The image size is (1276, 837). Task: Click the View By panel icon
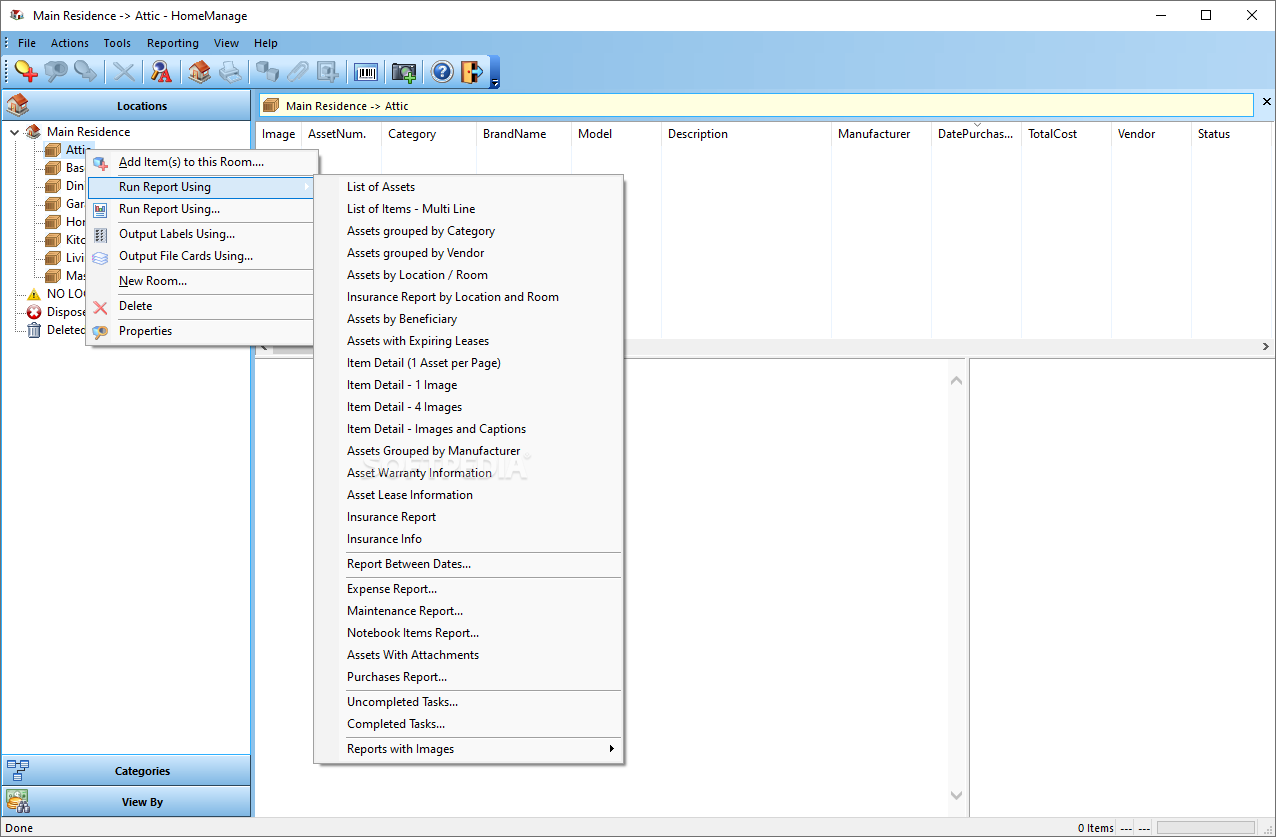[18, 801]
